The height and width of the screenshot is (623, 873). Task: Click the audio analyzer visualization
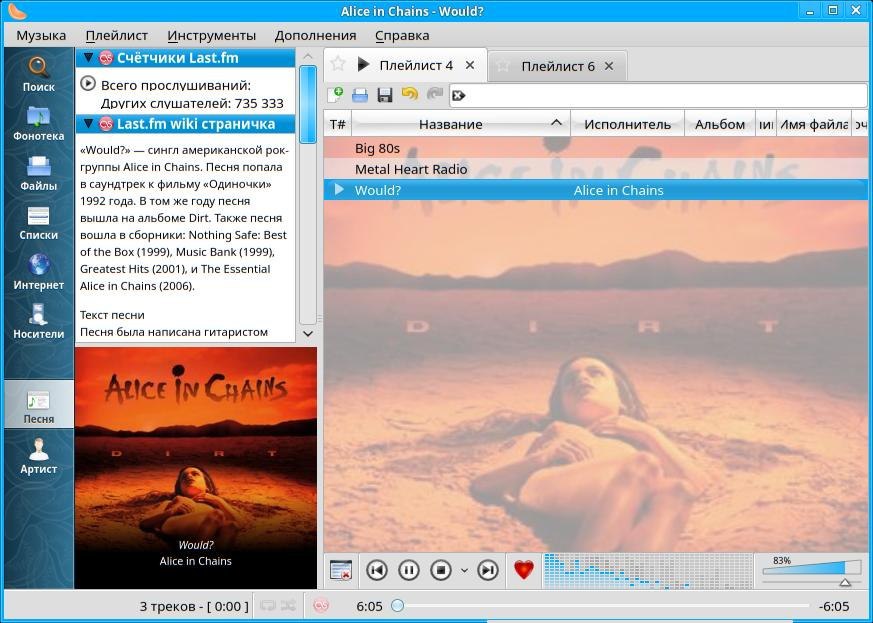[x=648, y=570]
